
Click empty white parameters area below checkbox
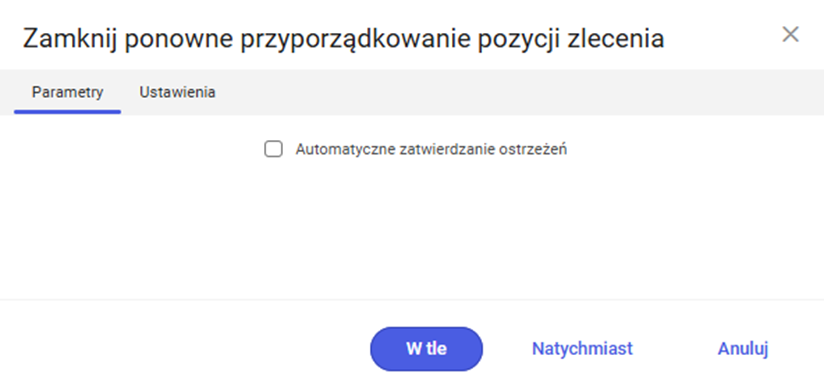(412, 226)
